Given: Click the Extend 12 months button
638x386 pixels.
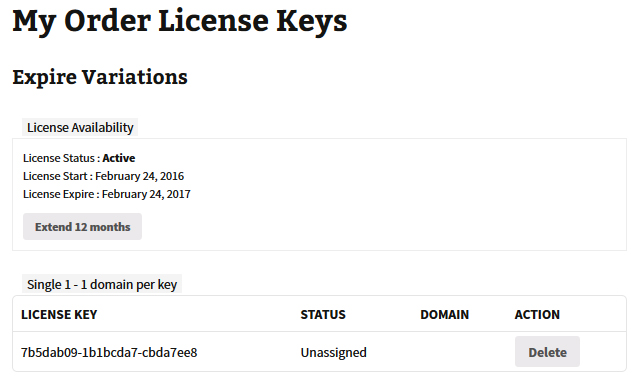Looking at the screenshot, I should 82,227.
